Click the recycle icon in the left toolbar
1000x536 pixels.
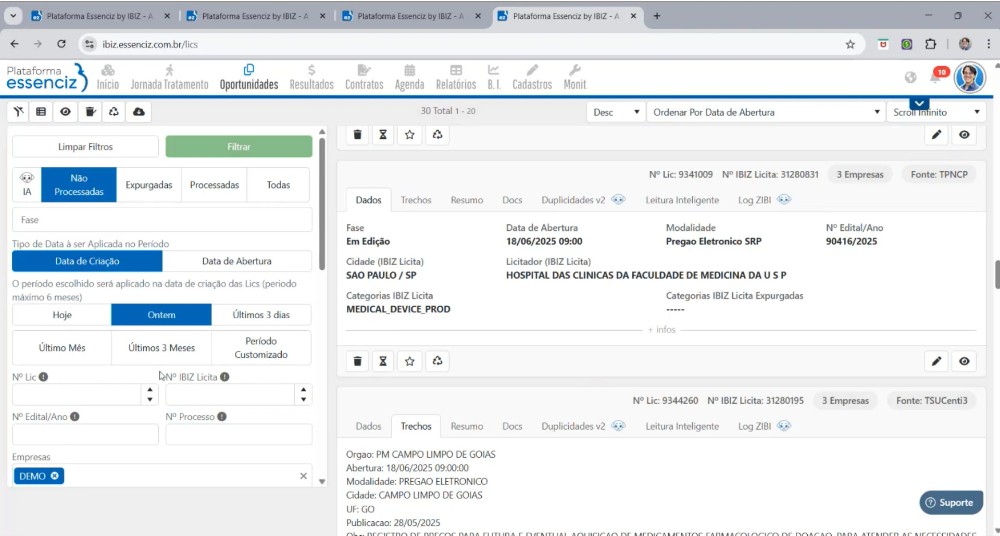114,112
